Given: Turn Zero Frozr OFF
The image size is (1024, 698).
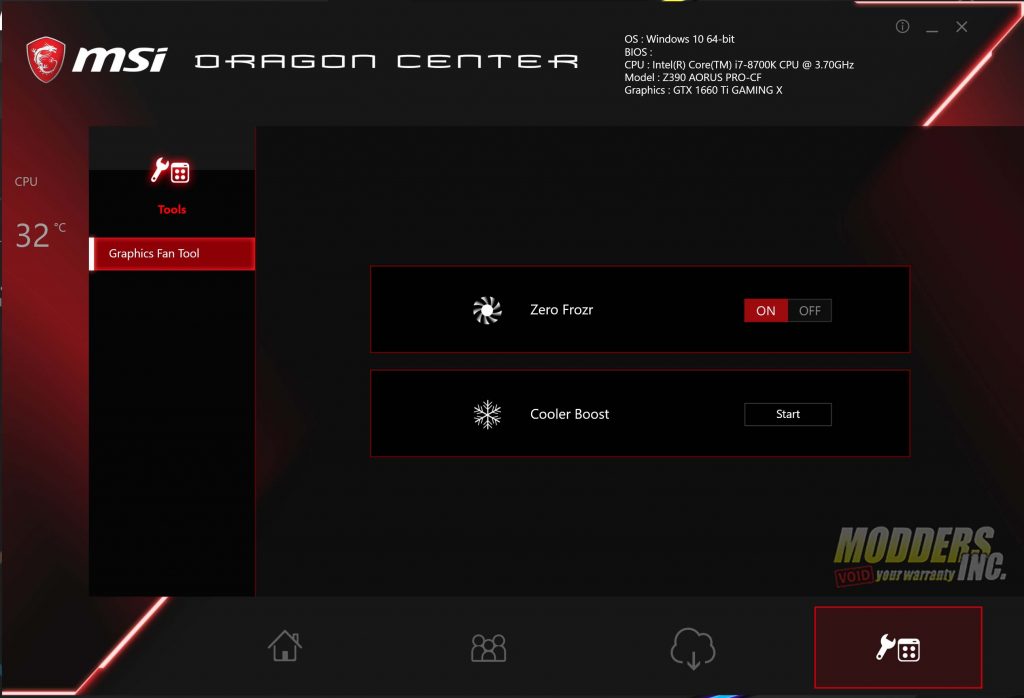Looking at the screenshot, I should click(x=810, y=311).
